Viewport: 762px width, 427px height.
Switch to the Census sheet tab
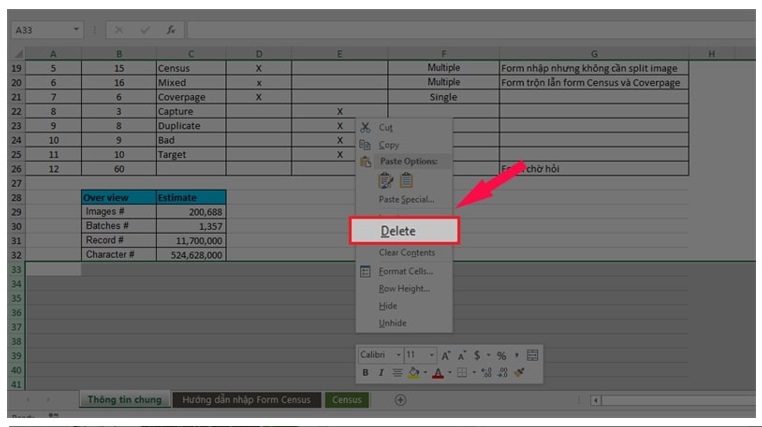(347, 400)
